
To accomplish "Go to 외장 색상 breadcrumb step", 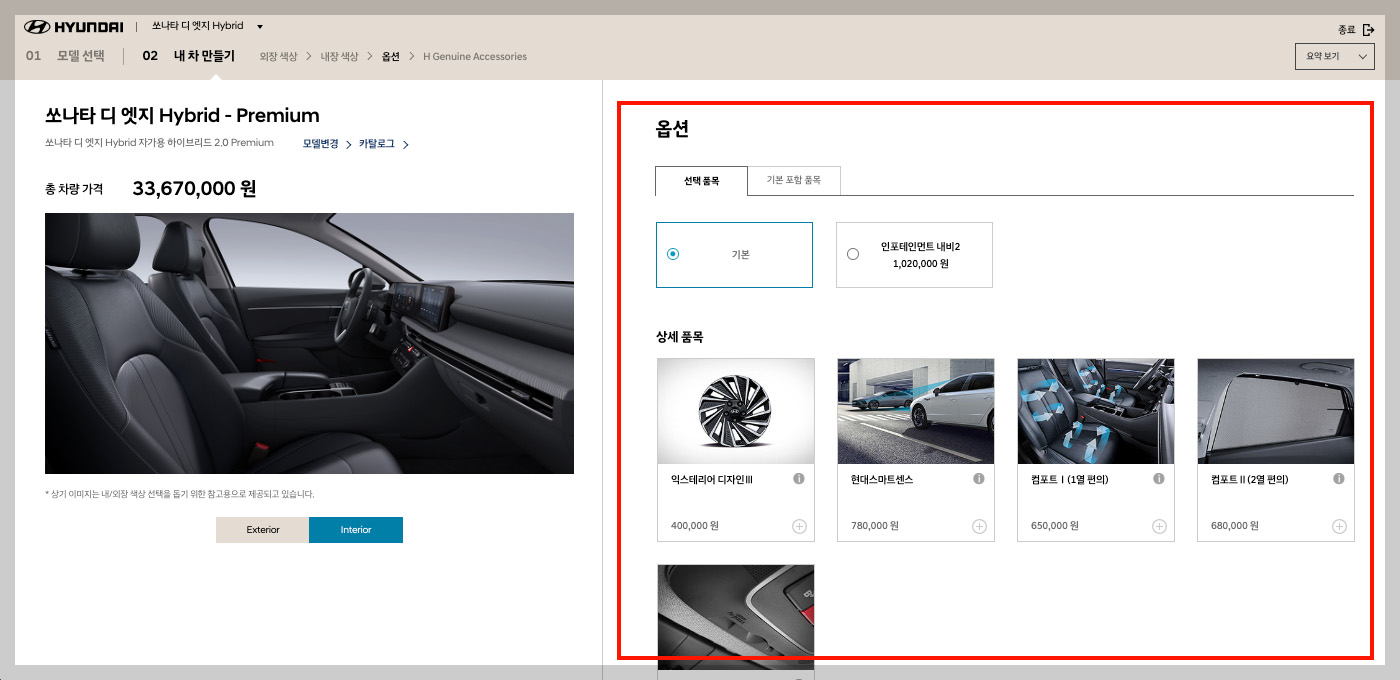I will coord(278,57).
